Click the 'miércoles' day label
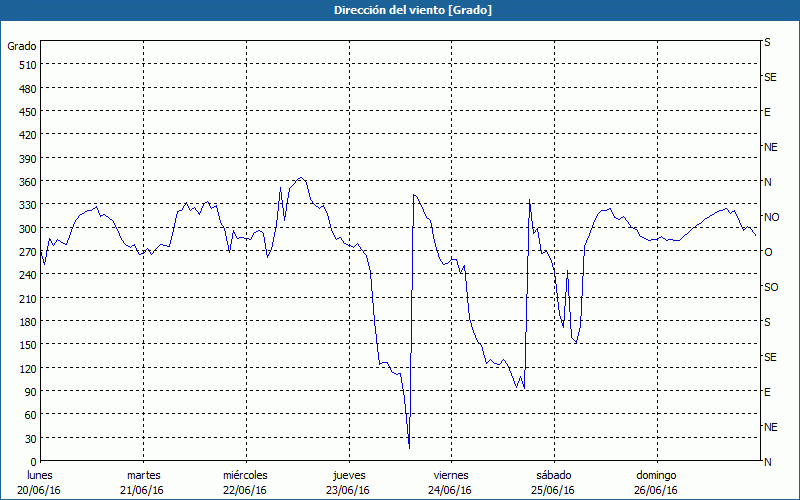This screenshot has width=800, height=500. (x=245, y=475)
